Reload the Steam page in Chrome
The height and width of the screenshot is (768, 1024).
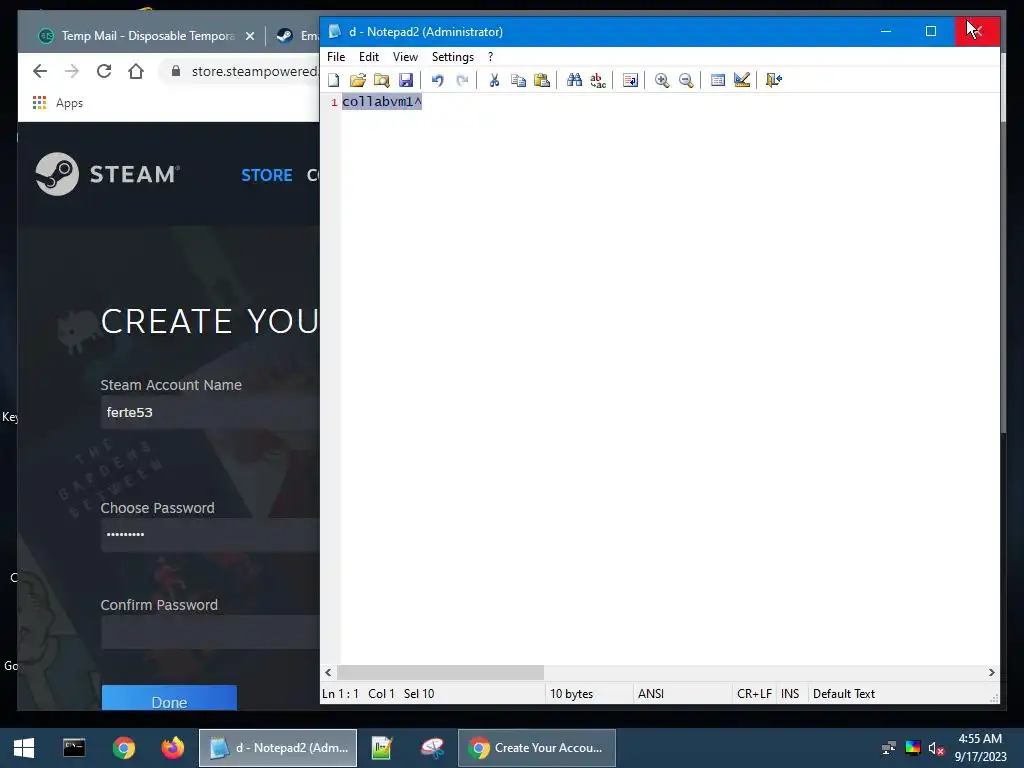coord(104,71)
